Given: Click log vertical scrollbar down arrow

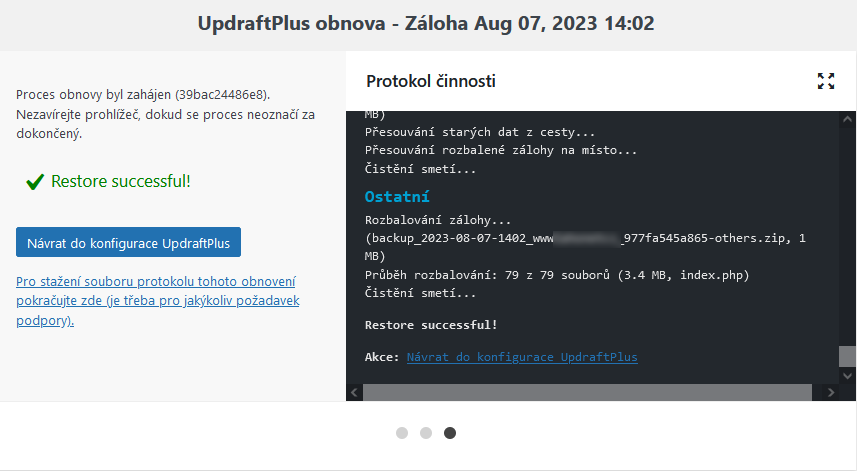Looking at the screenshot, I should 847,375.
